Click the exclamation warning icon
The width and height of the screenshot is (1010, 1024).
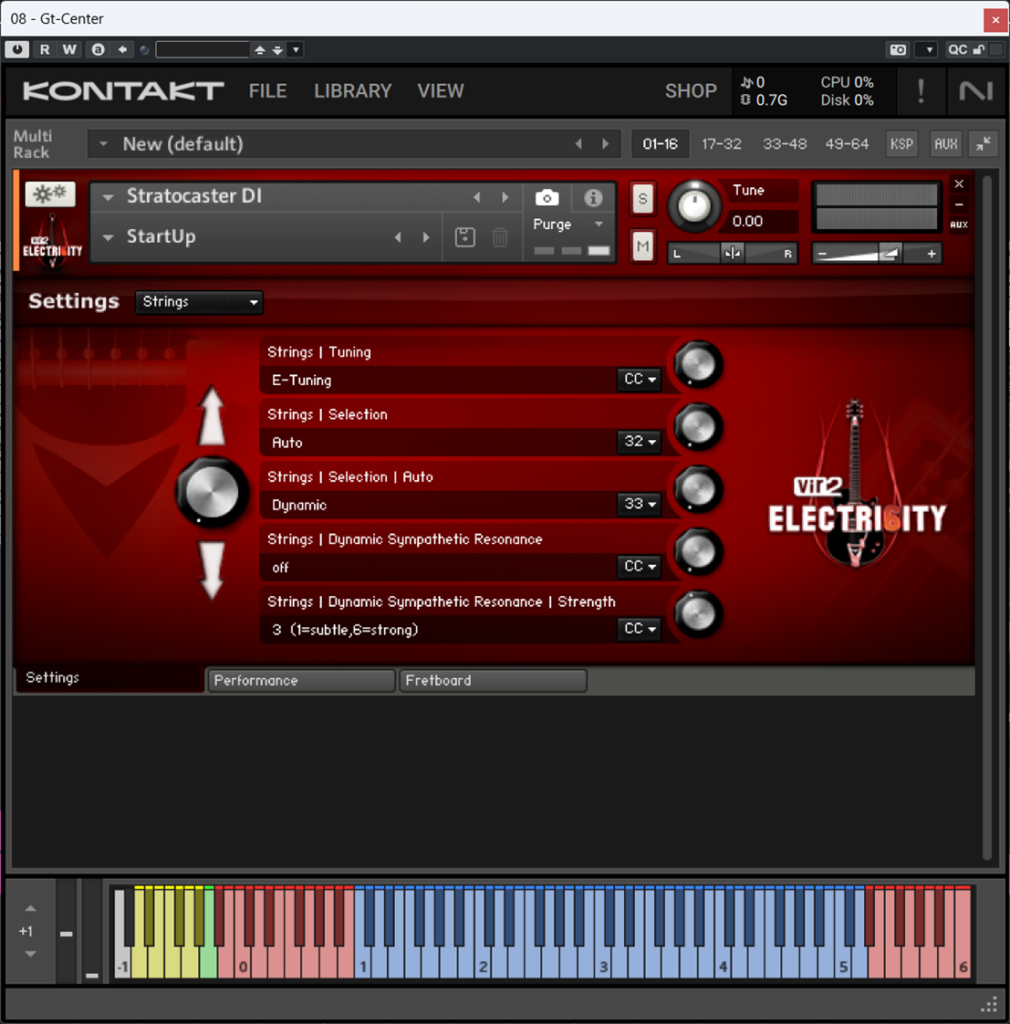point(920,91)
